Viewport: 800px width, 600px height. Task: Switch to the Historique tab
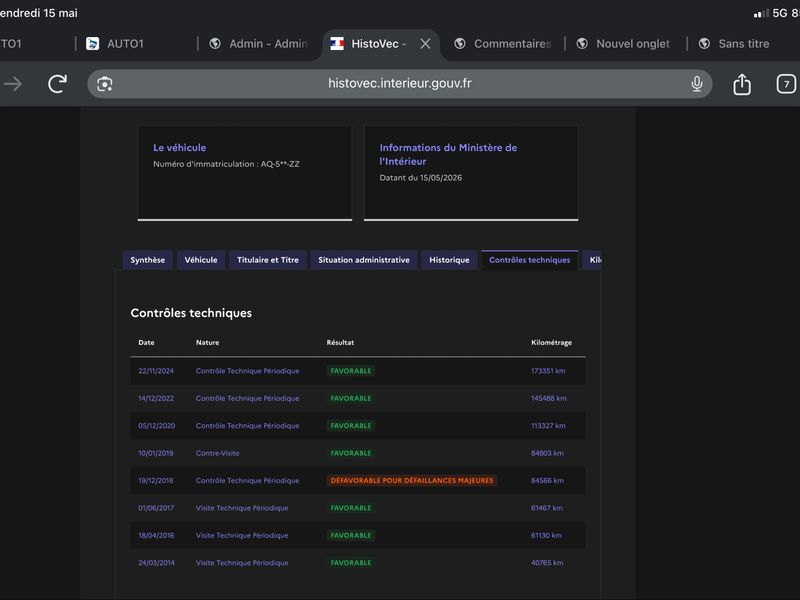449,260
